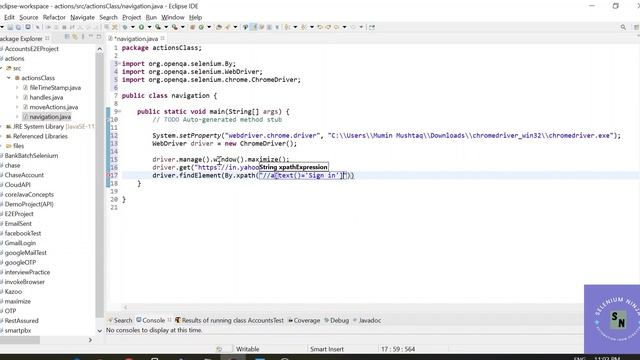Click the Last Edit Location icon

tap(320, 27)
